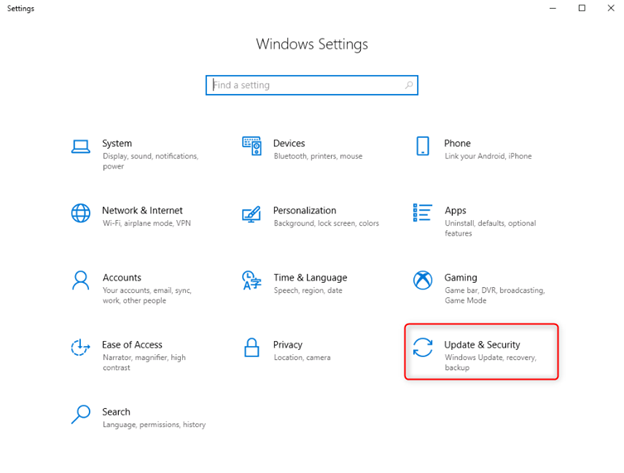Click the System laptop icon
The height and width of the screenshot is (473, 624).
(80, 146)
